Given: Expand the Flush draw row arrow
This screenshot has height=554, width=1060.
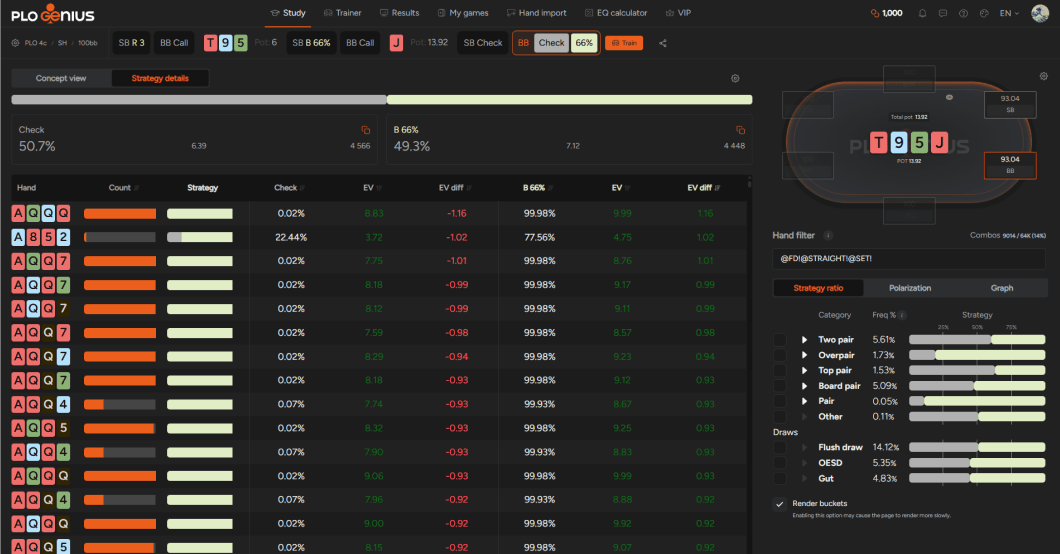Looking at the screenshot, I should coord(804,447).
